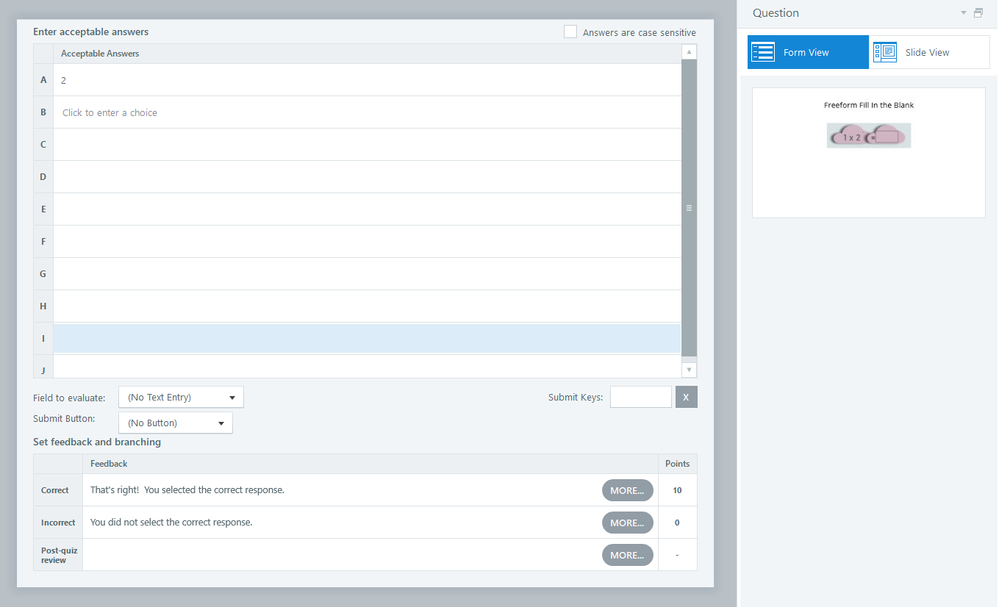Clear Submit Keys with X button
This screenshot has width=999, height=607.
(x=686, y=397)
